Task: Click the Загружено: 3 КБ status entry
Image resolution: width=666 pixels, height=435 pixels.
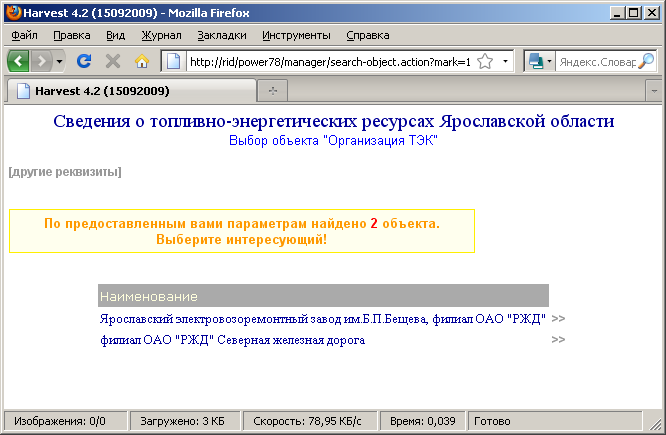Action: point(185,421)
